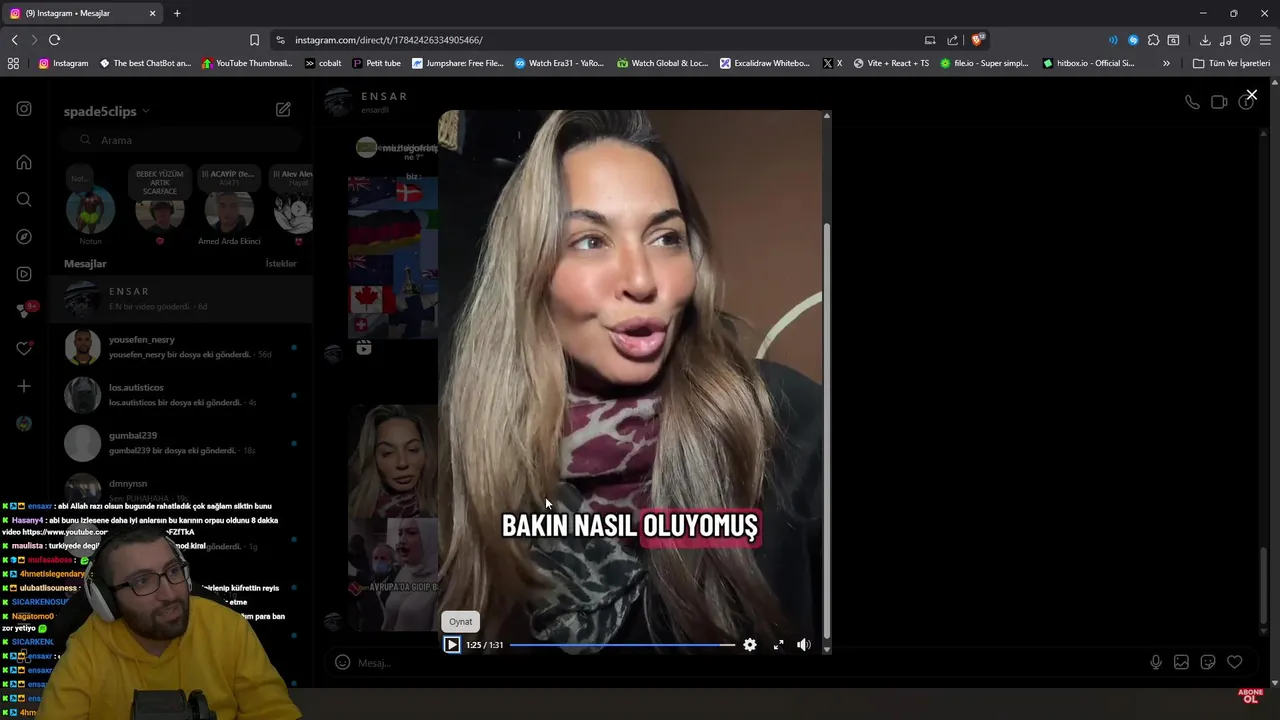Image resolution: width=1280 pixels, height=720 pixels.
Task: Mute the video volume speaker icon
Action: pos(803,645)
